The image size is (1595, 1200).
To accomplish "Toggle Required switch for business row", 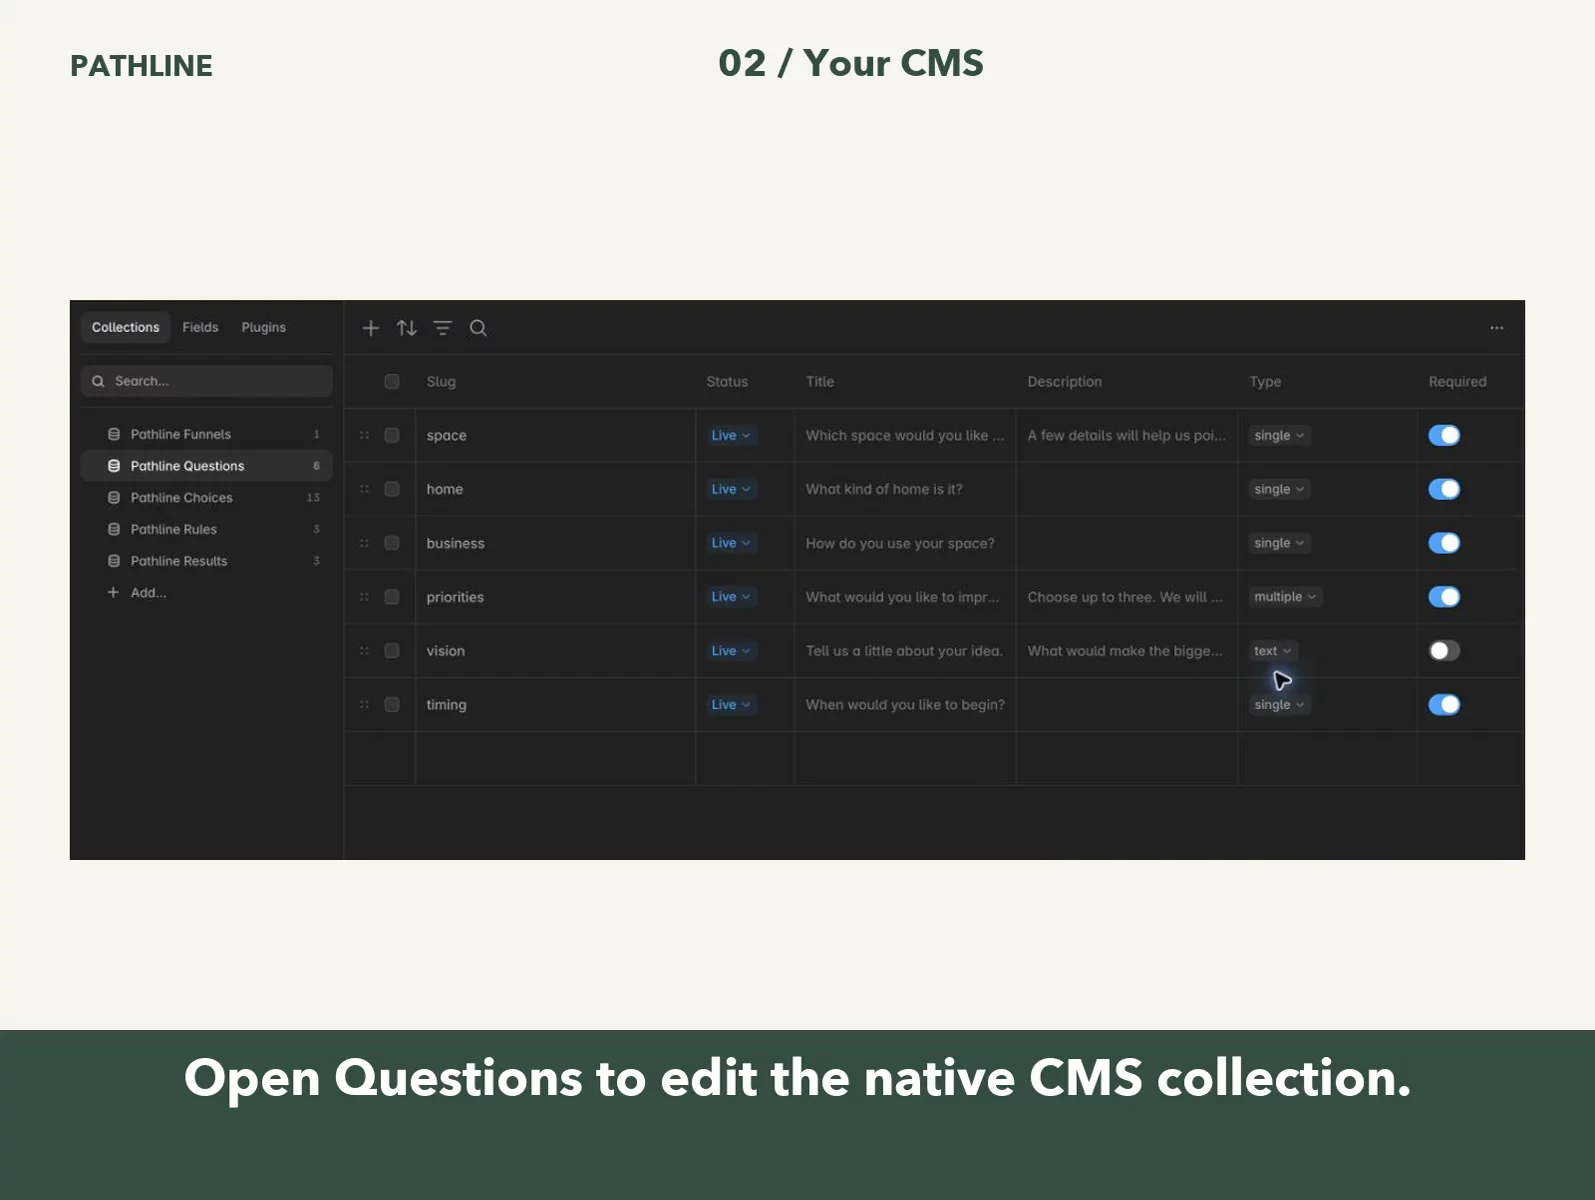I will (x=1444, y=543).
